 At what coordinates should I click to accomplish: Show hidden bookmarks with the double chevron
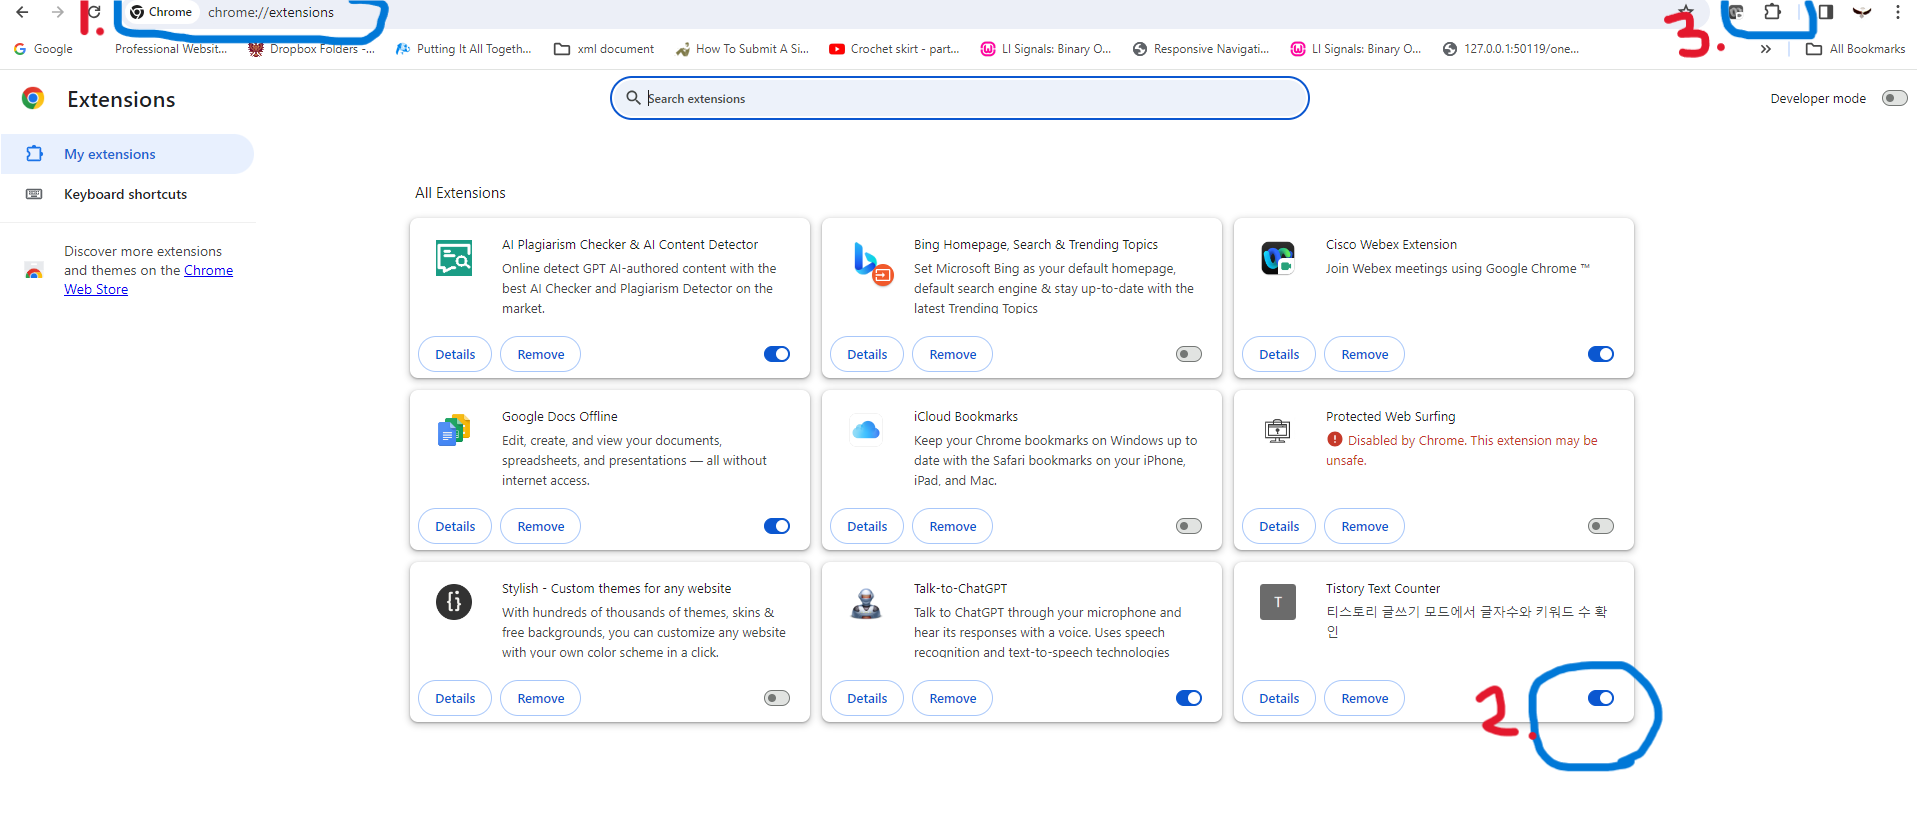(1766, 49)
